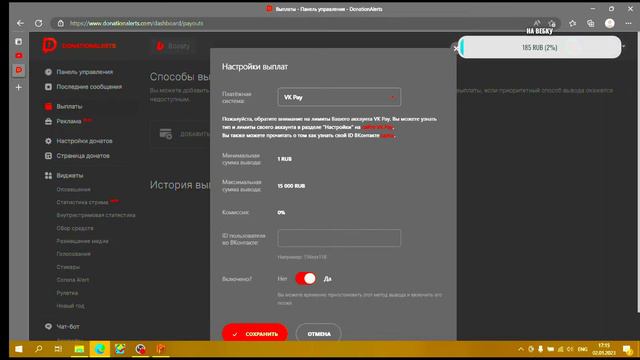Image resolution: width=640 pixels, height=360 pixels.
Task: Open a new tab with the plus icon
Action: pyautogui.click(x=19, y=87)
